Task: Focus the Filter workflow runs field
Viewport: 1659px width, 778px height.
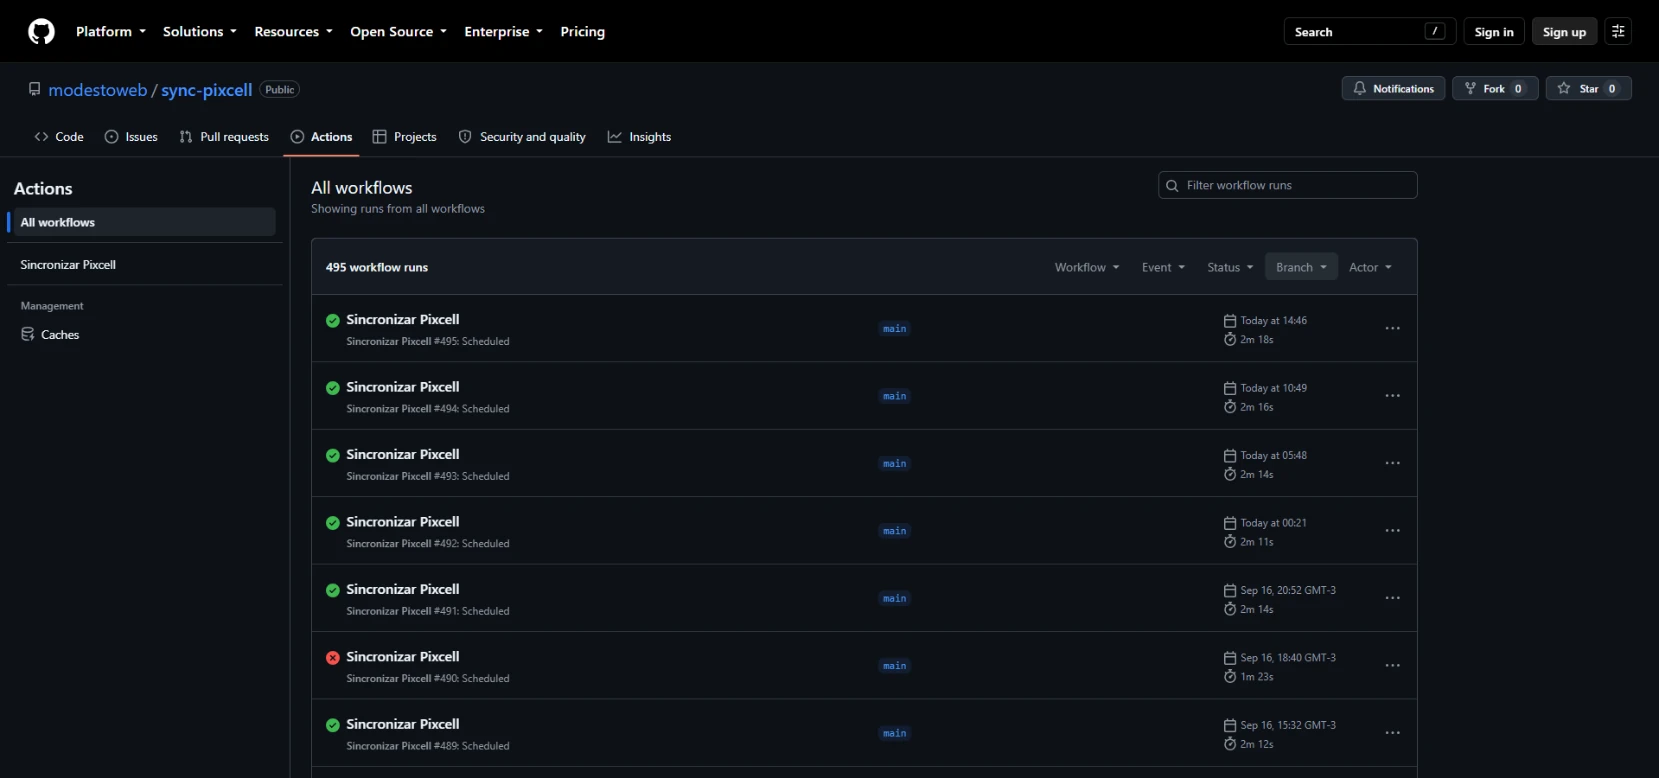Action: pos(1287,185)
